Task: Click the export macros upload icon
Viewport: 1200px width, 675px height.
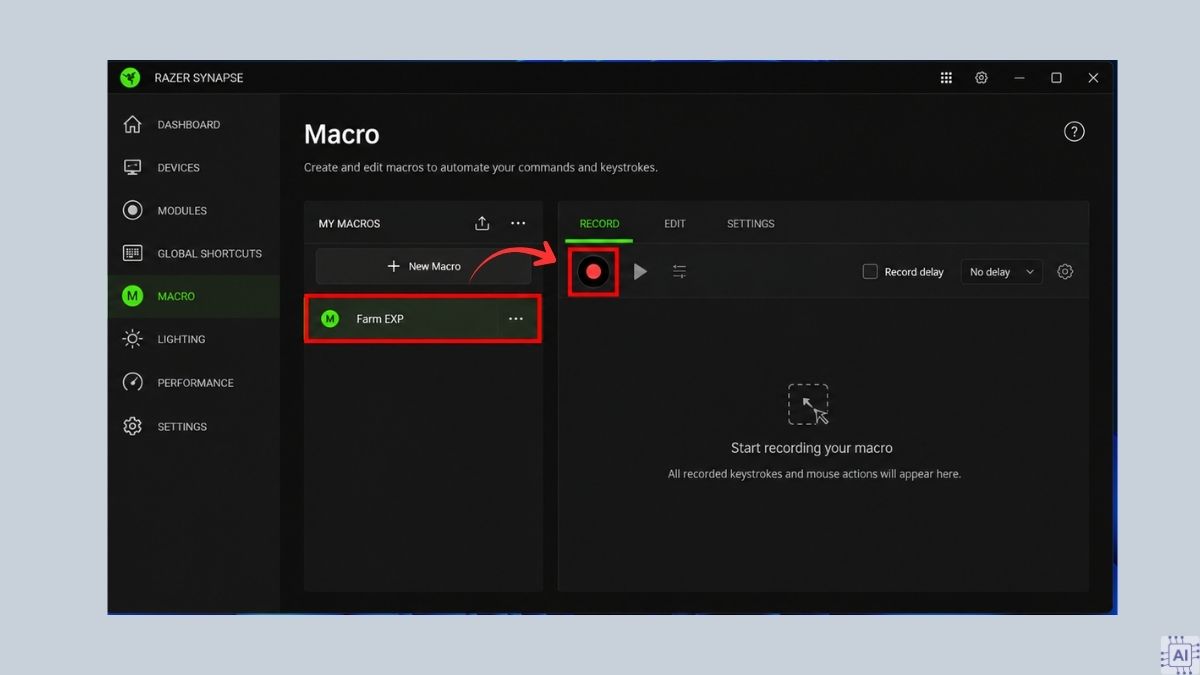Action: click(x=482, y=223)
